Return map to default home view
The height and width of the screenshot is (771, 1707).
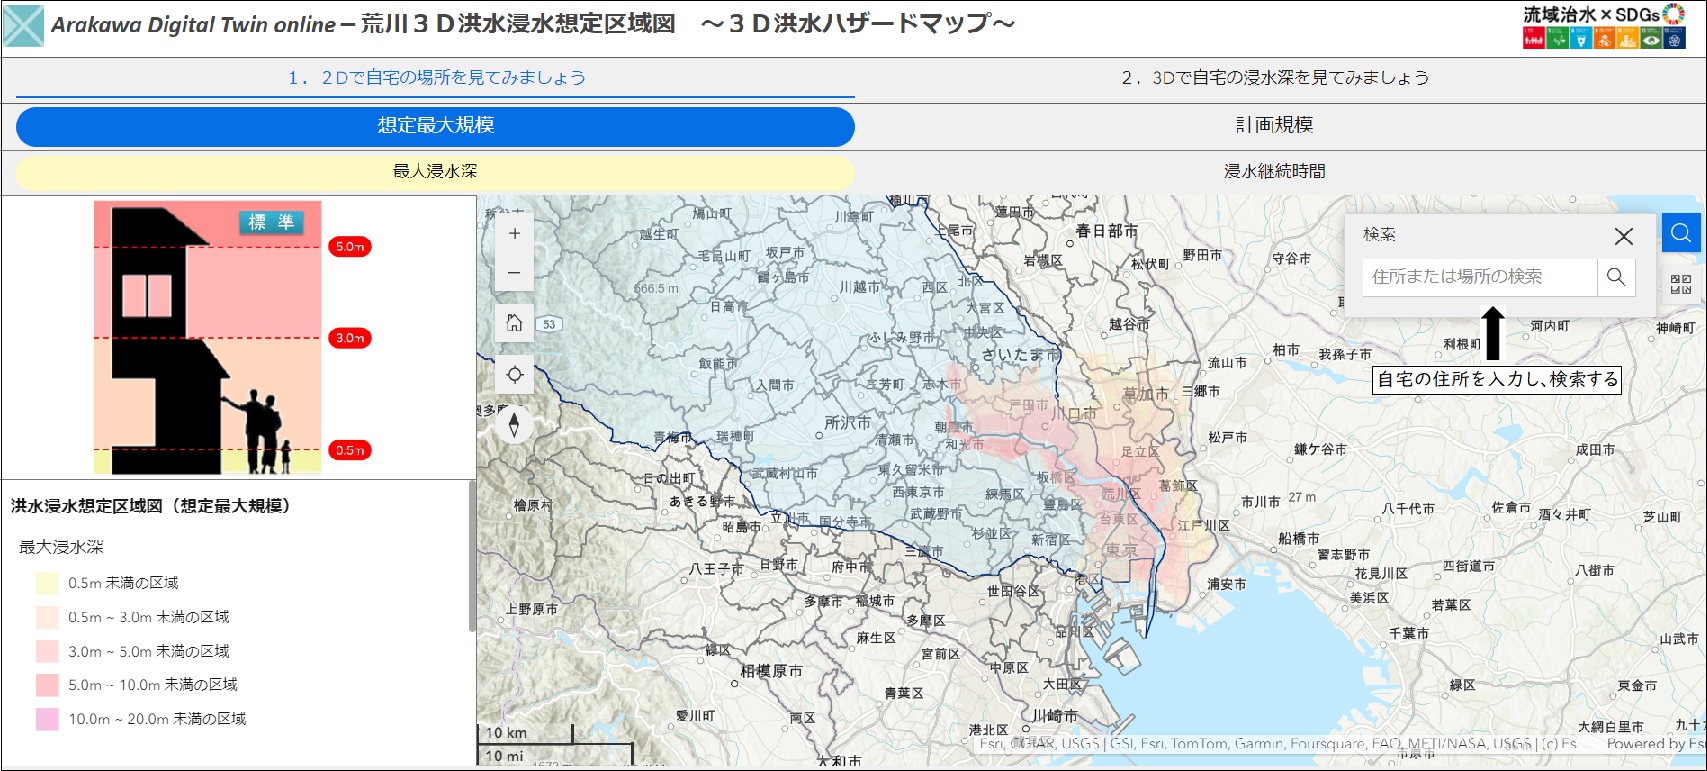point(514,323)
